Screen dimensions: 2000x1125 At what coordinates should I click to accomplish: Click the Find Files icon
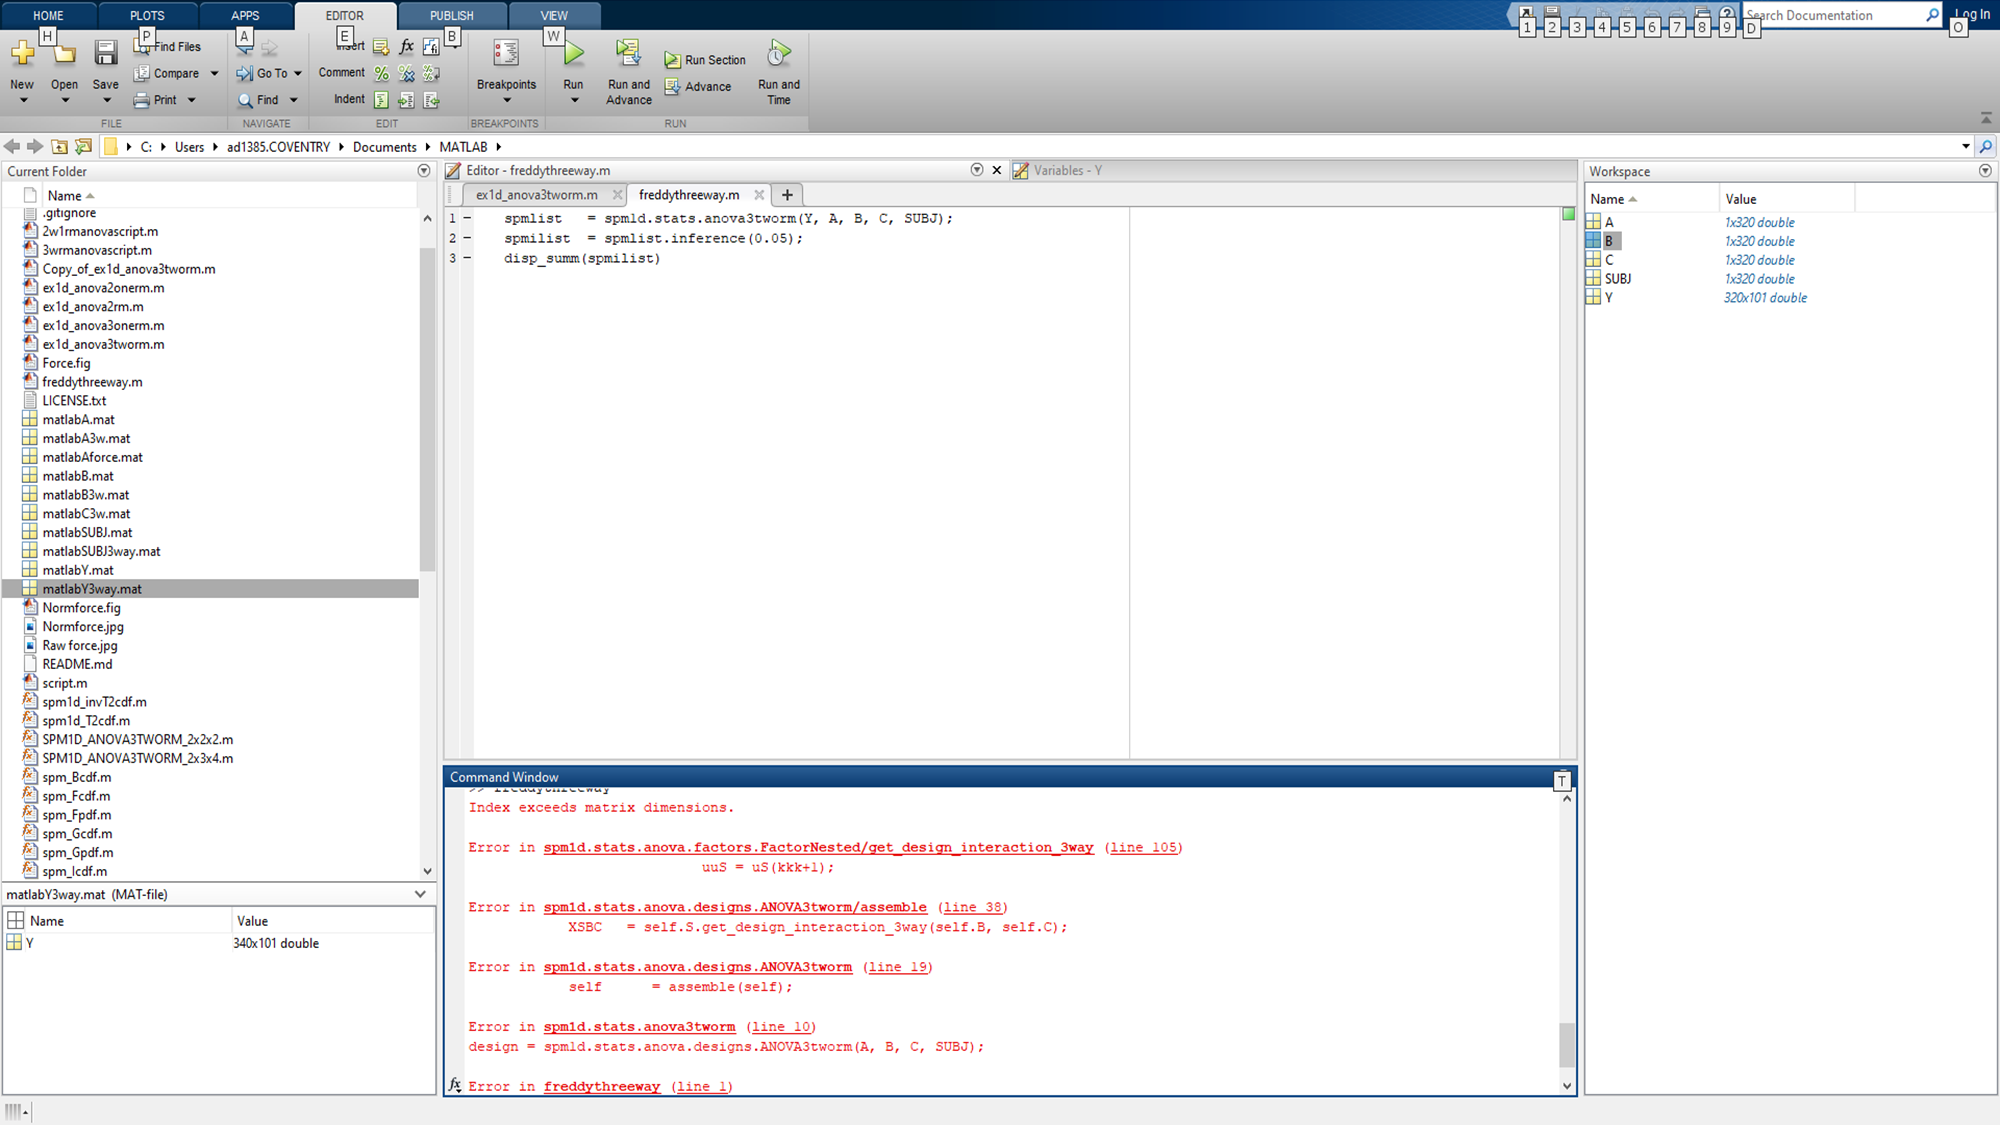pyautogui.click(x=140, y=45)
